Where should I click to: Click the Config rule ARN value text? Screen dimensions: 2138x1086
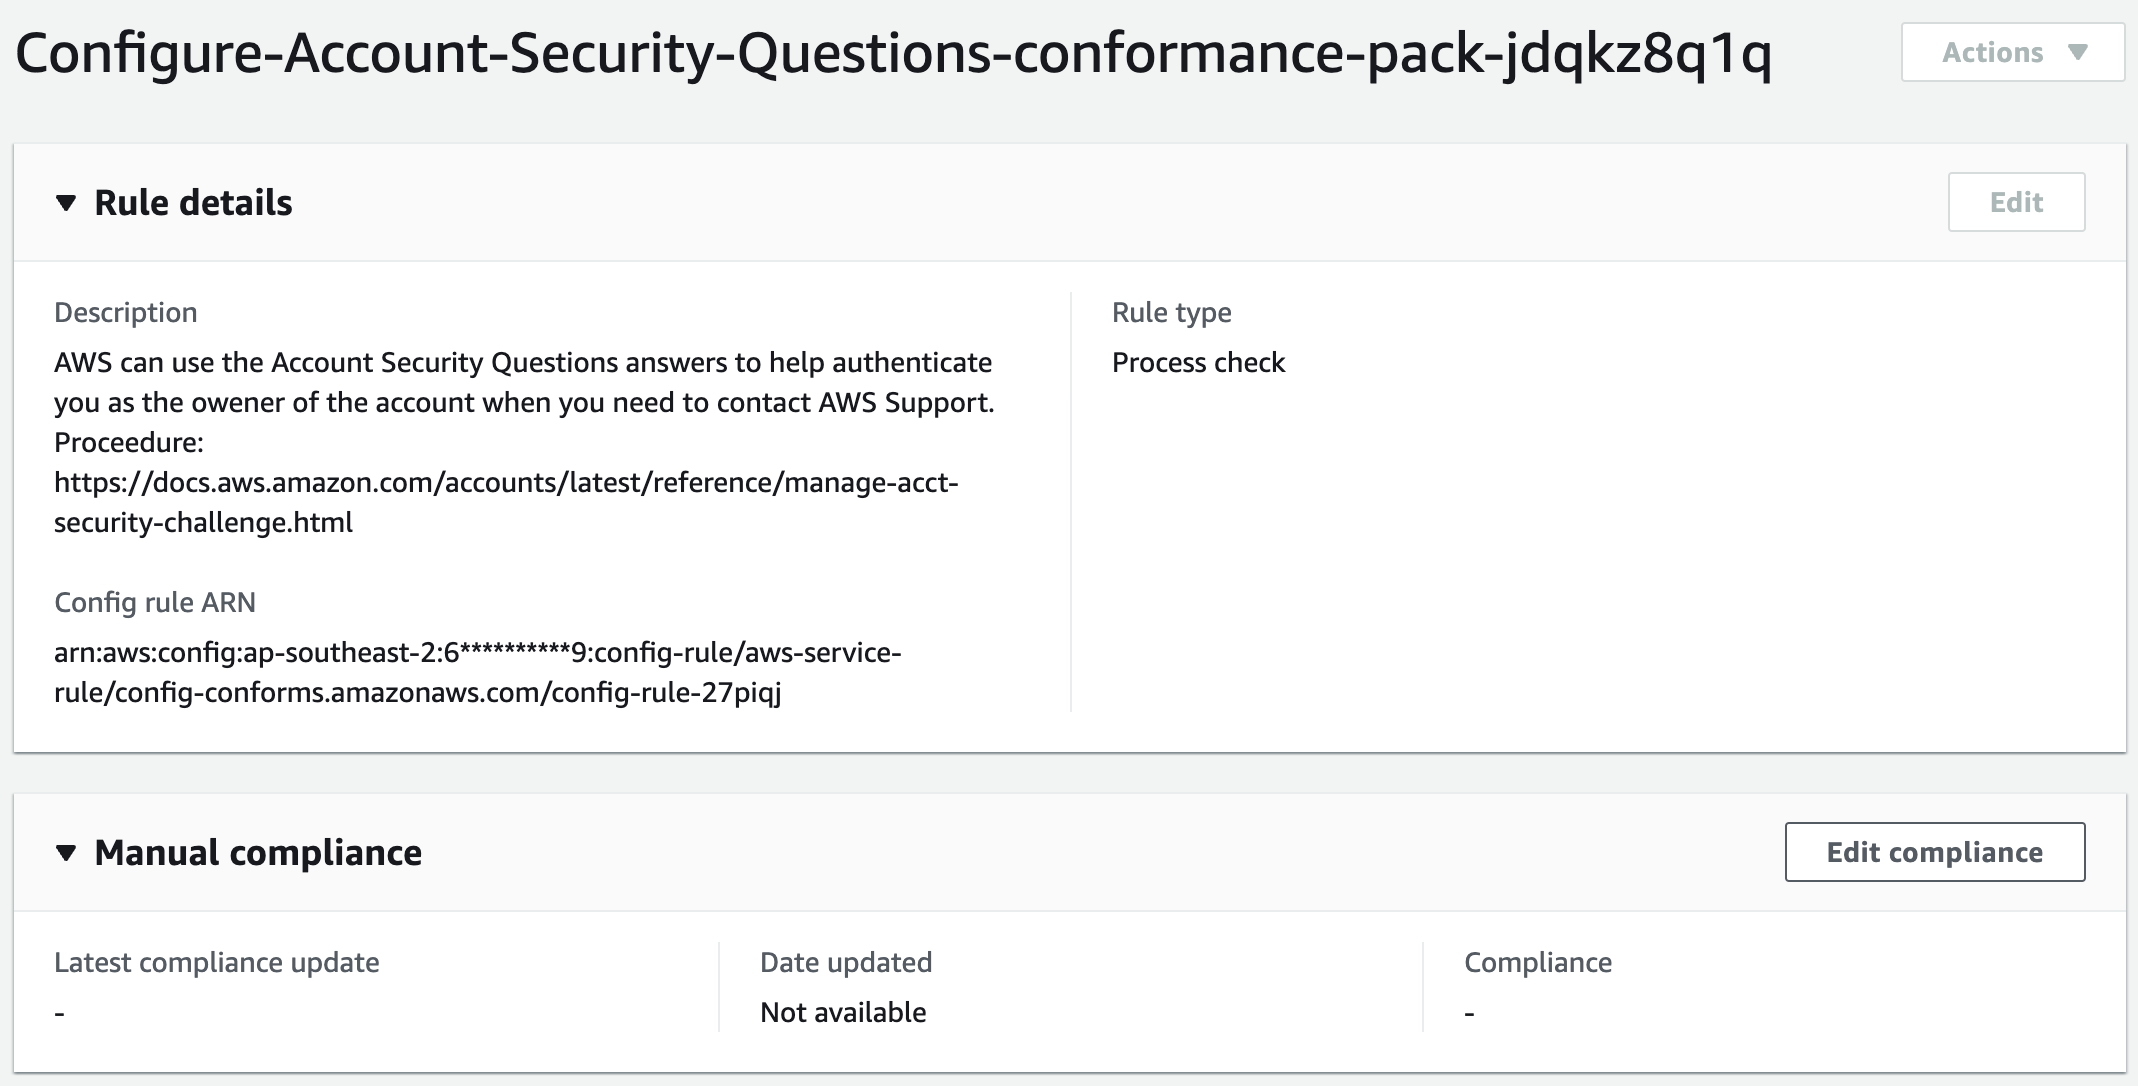tap(477, 672)
